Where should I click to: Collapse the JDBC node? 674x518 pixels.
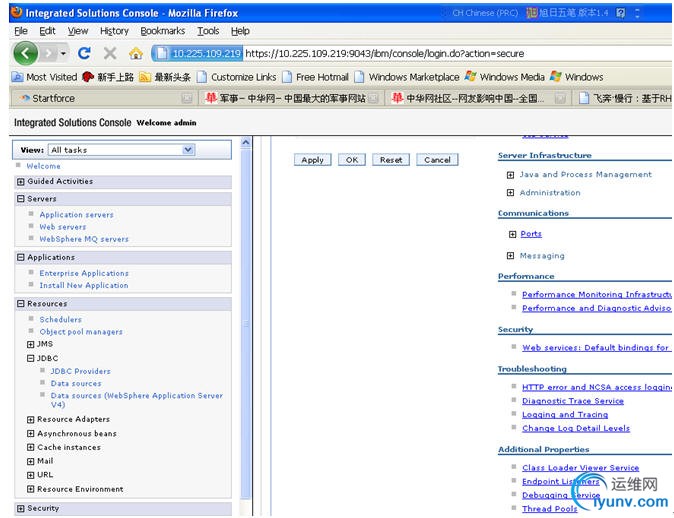(x=31, y=359)
